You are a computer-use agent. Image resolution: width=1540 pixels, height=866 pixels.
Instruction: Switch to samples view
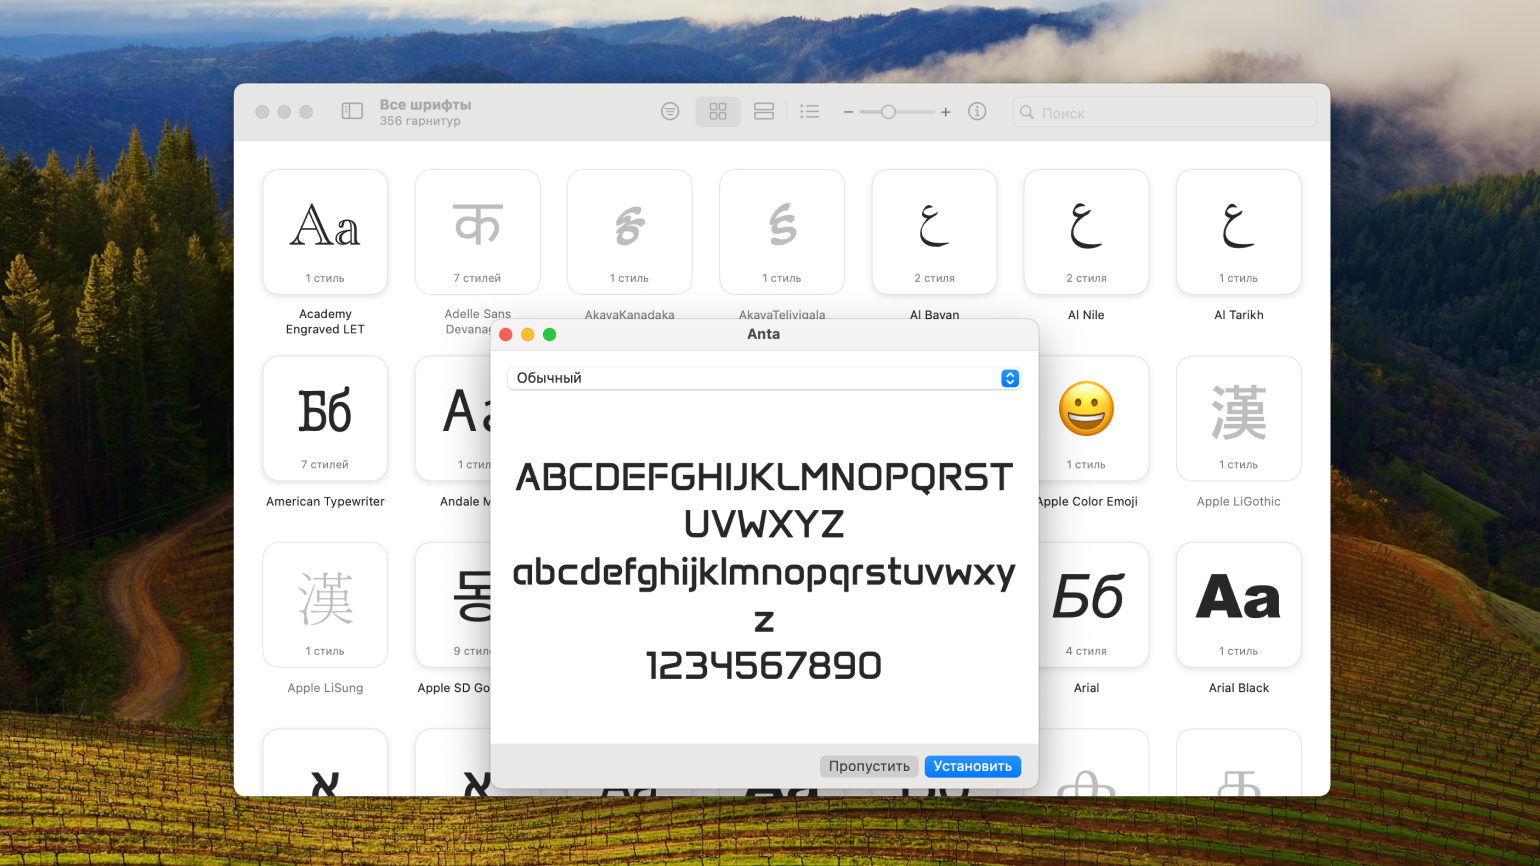coord(764,112)
